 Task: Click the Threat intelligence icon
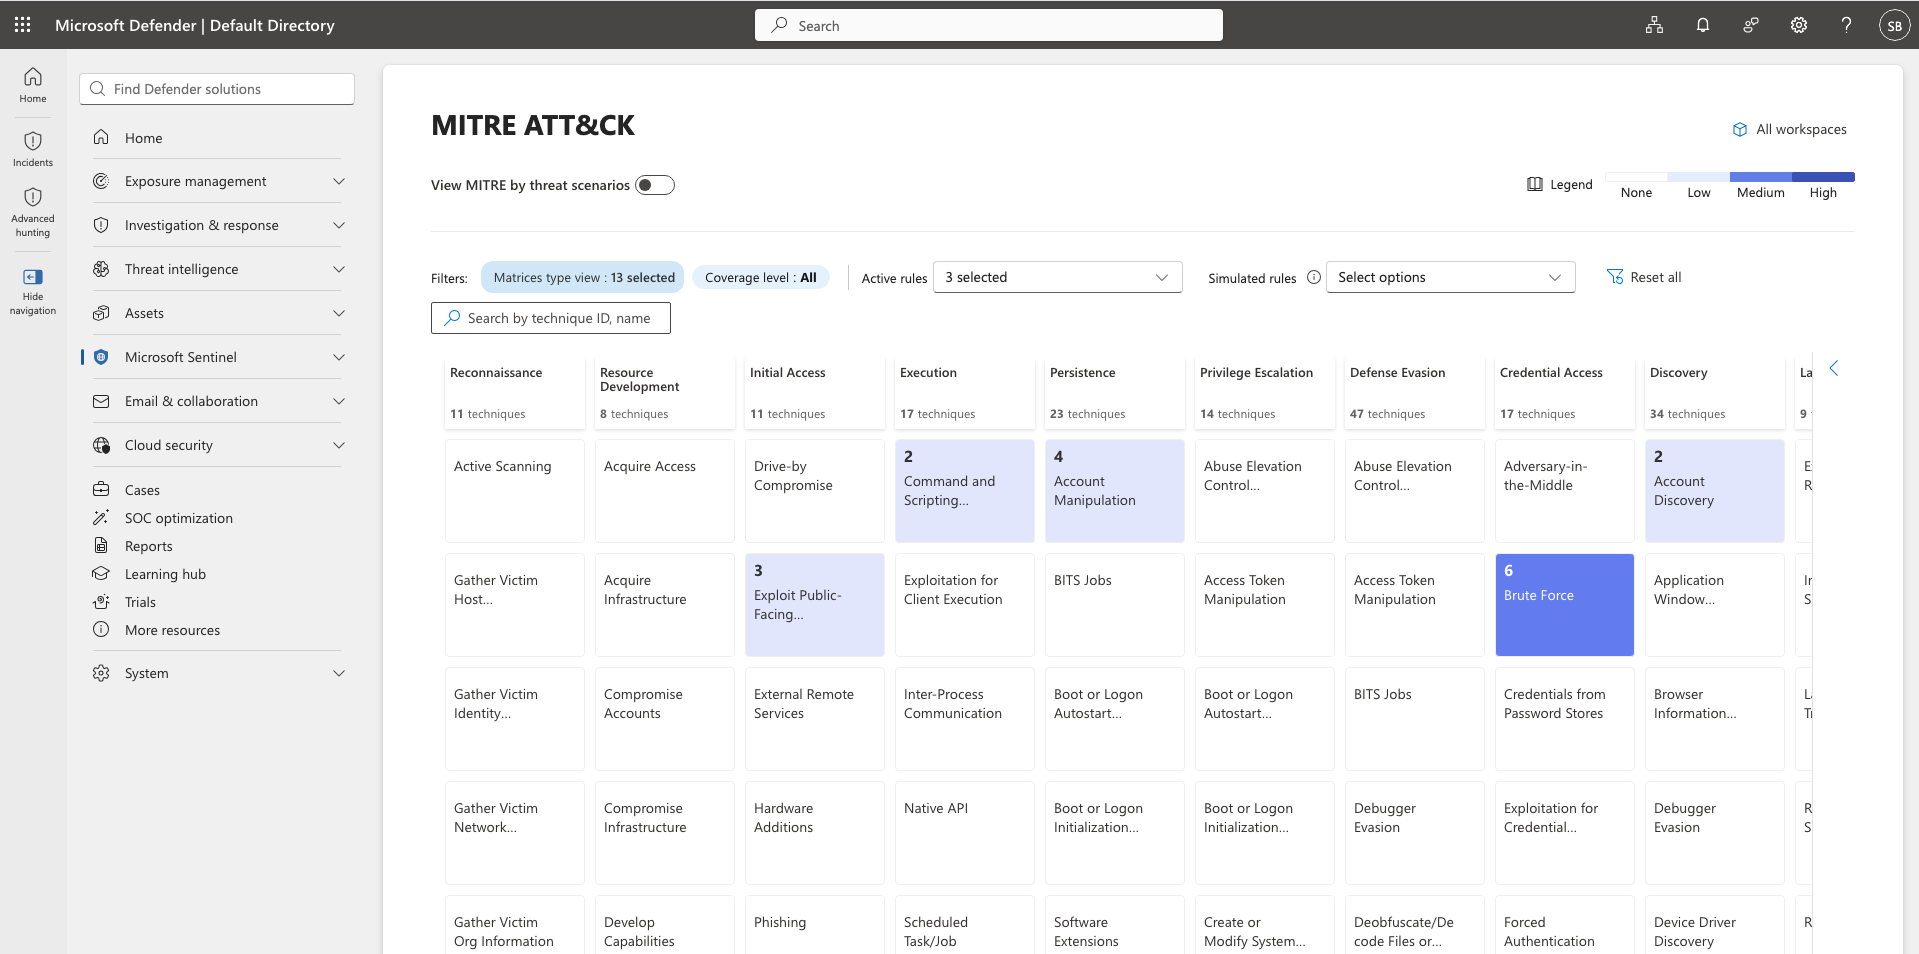point(101,269)
